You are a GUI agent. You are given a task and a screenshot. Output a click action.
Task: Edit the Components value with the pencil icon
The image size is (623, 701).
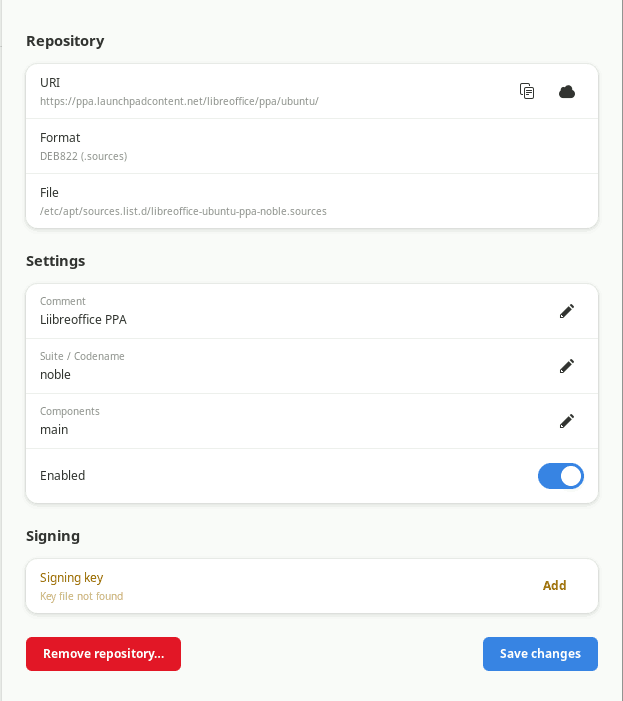click(567, 421)
